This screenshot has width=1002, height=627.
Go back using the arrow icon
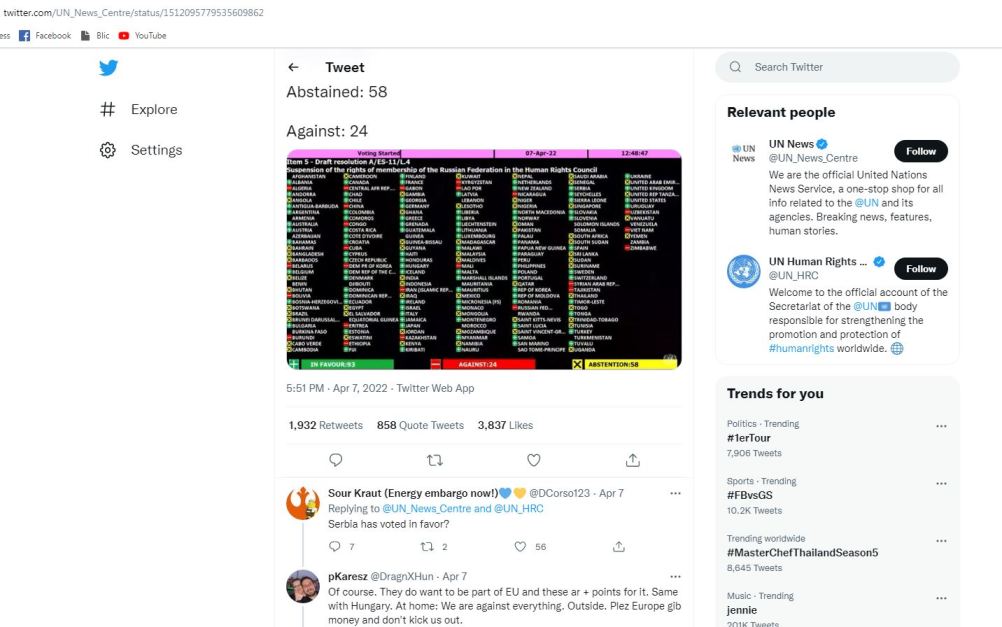tap(293, 67)
